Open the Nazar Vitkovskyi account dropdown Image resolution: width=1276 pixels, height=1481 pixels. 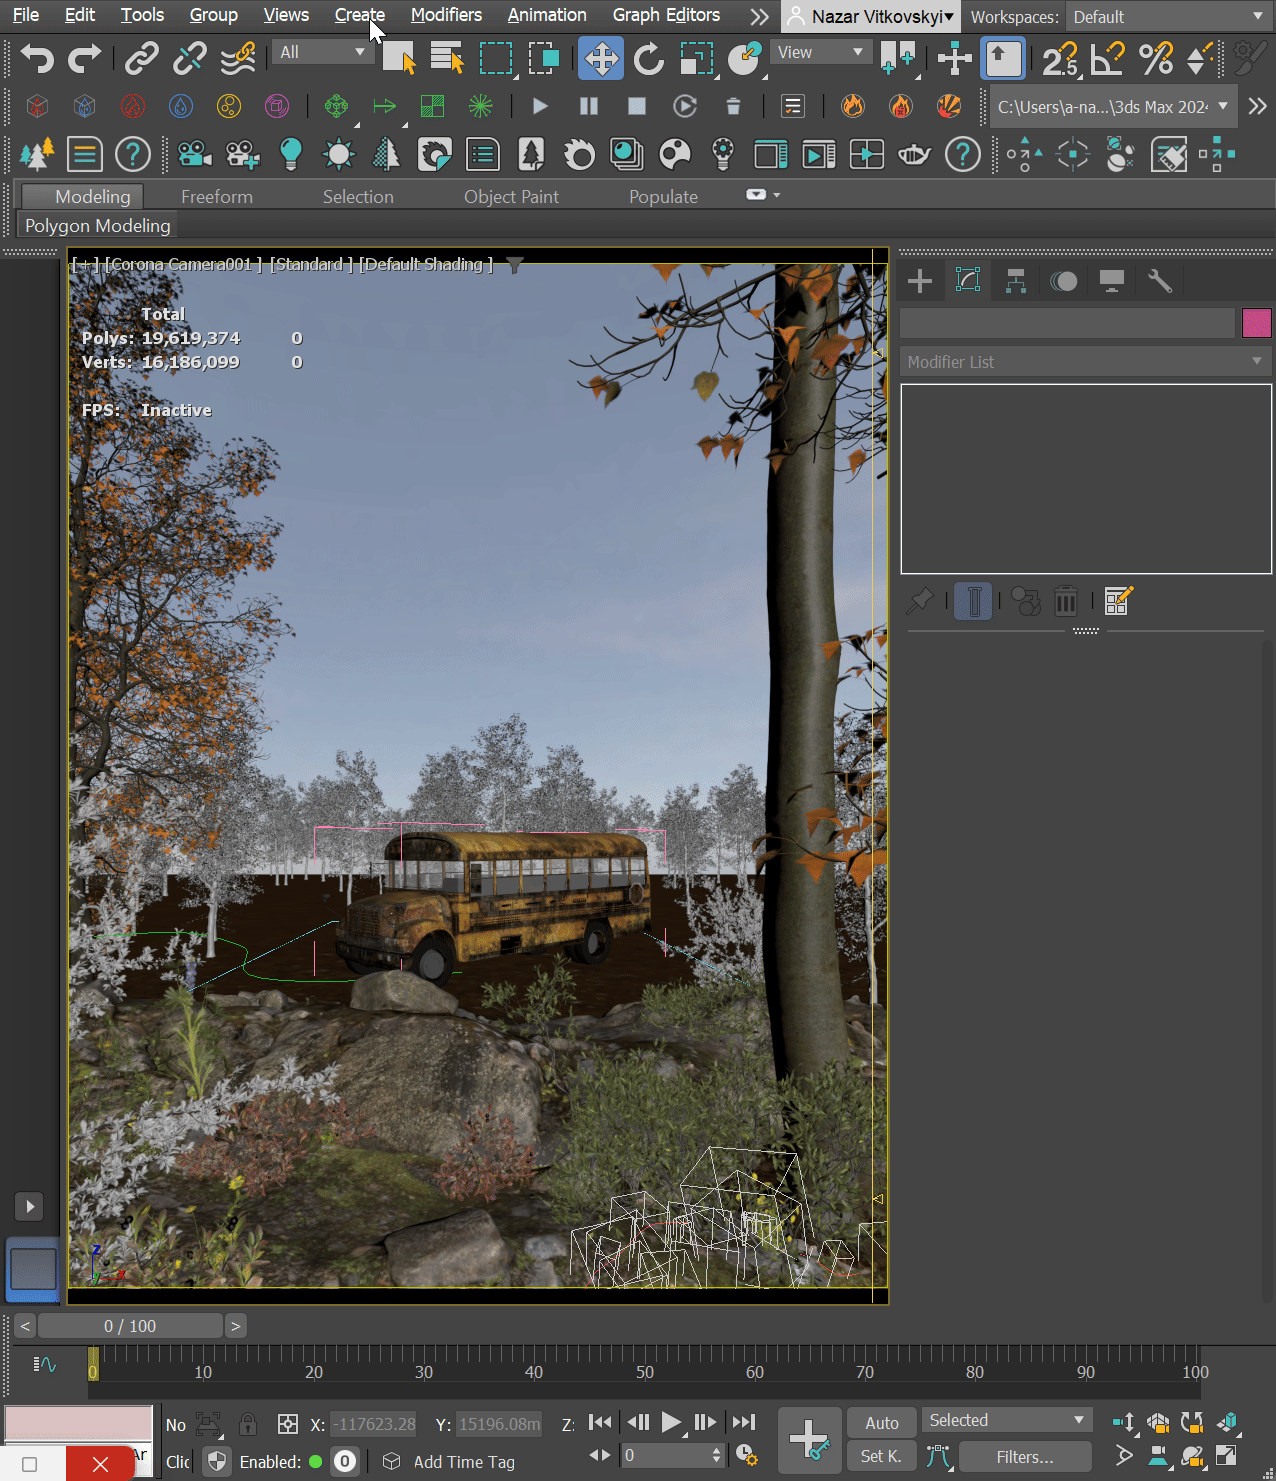(870, 16)
